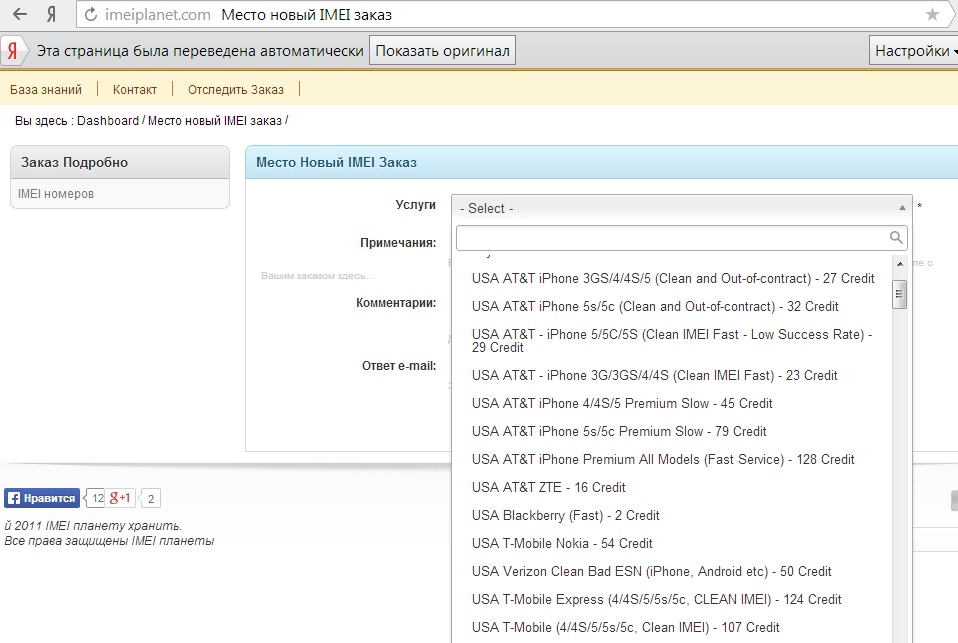
Task: Choose 'USA AT&T ZTE - 16 Credit' option
Action: point(548,488)
